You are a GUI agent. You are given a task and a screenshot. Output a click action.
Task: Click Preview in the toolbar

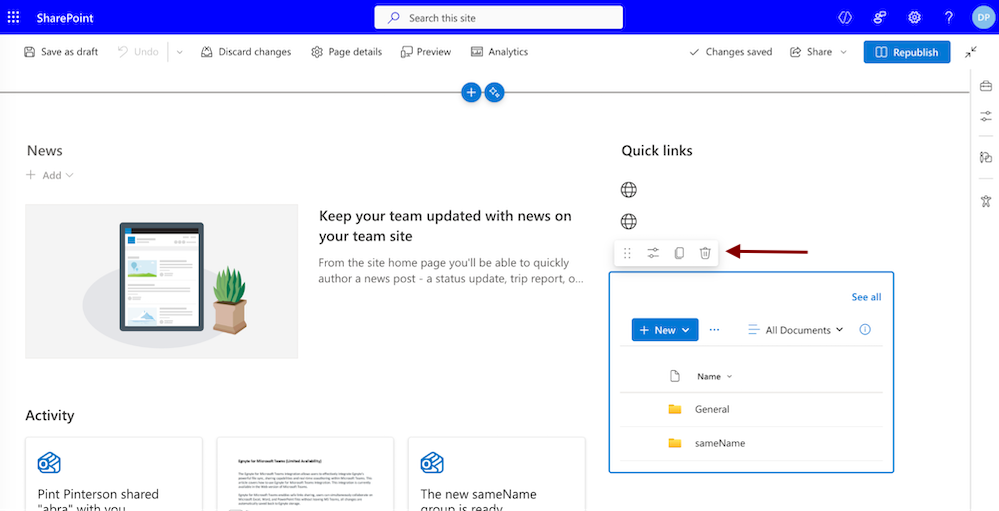pyautogui.click(x=426, y=52)
